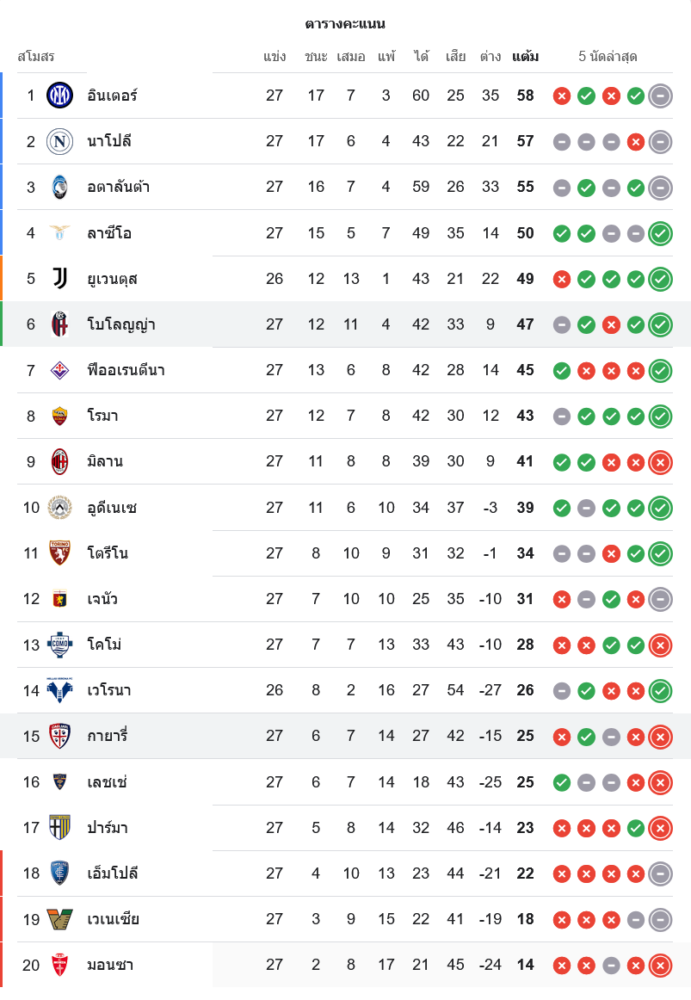Click the ตารางคะแนน table title

point(345,23)
